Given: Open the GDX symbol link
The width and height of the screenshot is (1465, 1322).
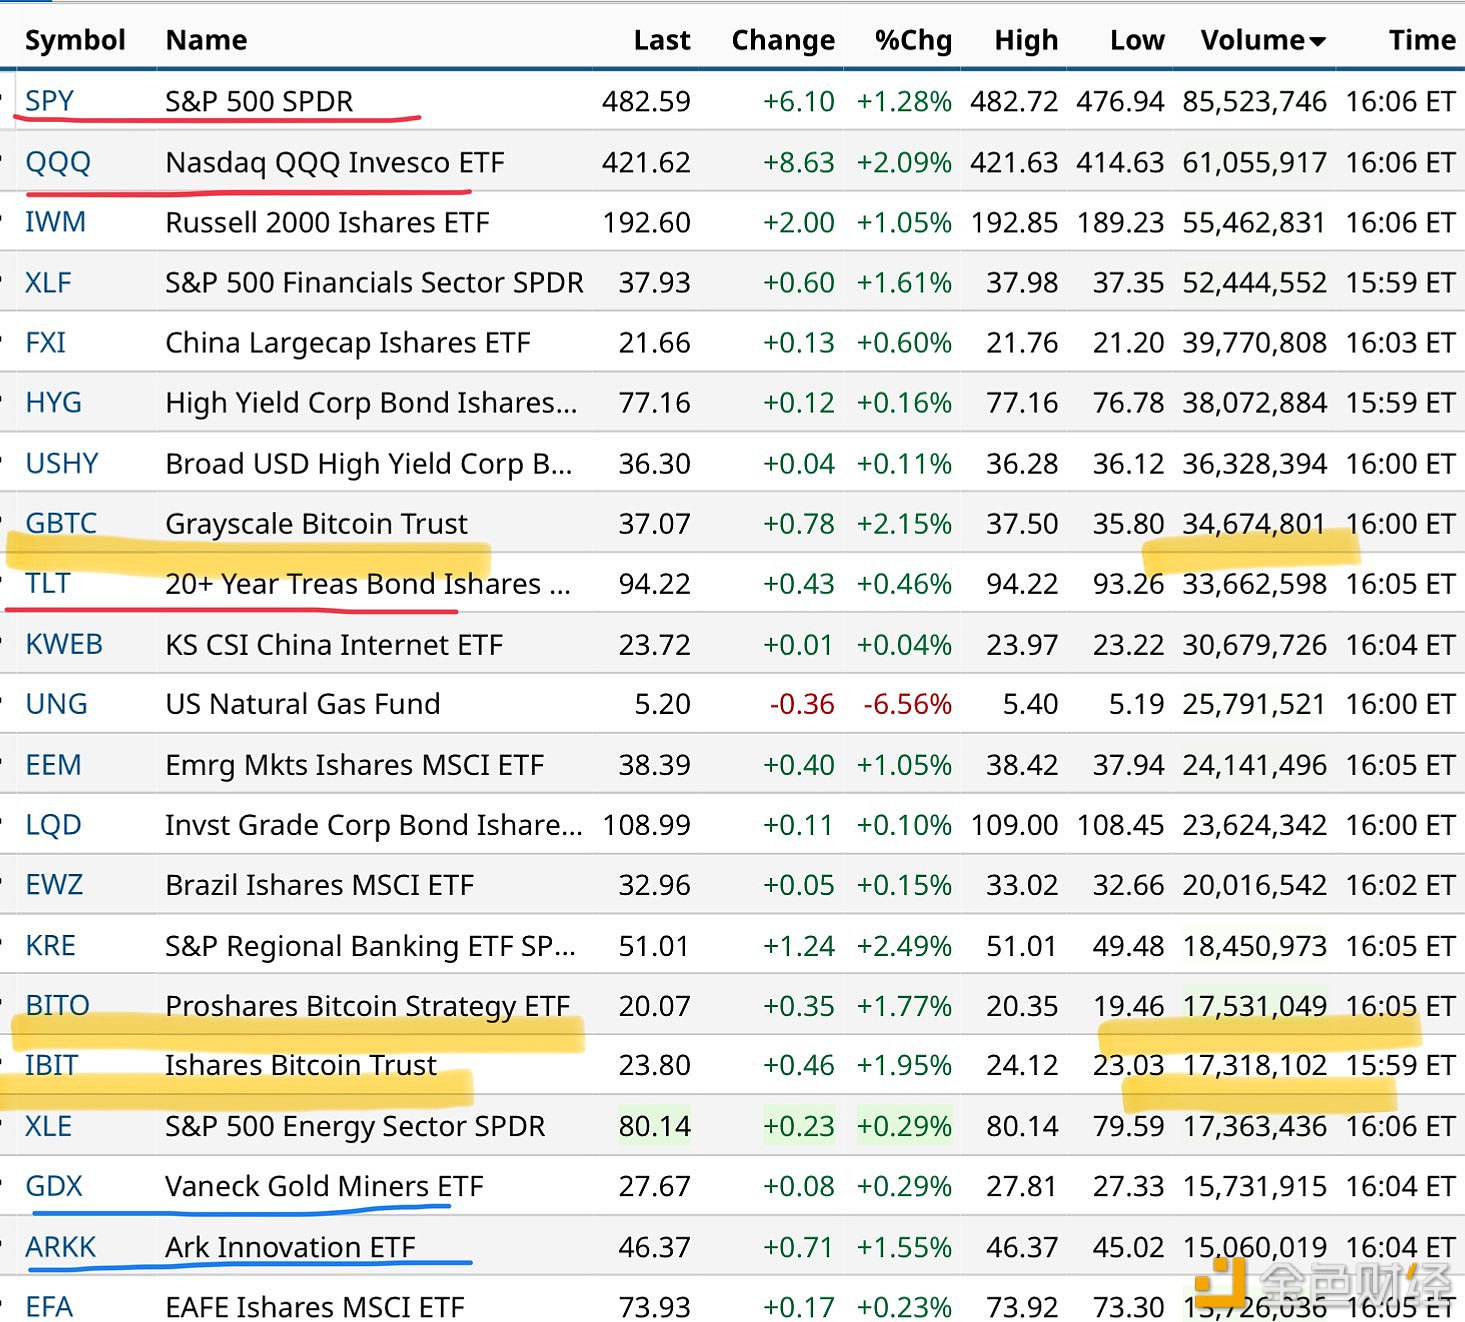Looking at the screenshot, I should [x=54, y=1187].
